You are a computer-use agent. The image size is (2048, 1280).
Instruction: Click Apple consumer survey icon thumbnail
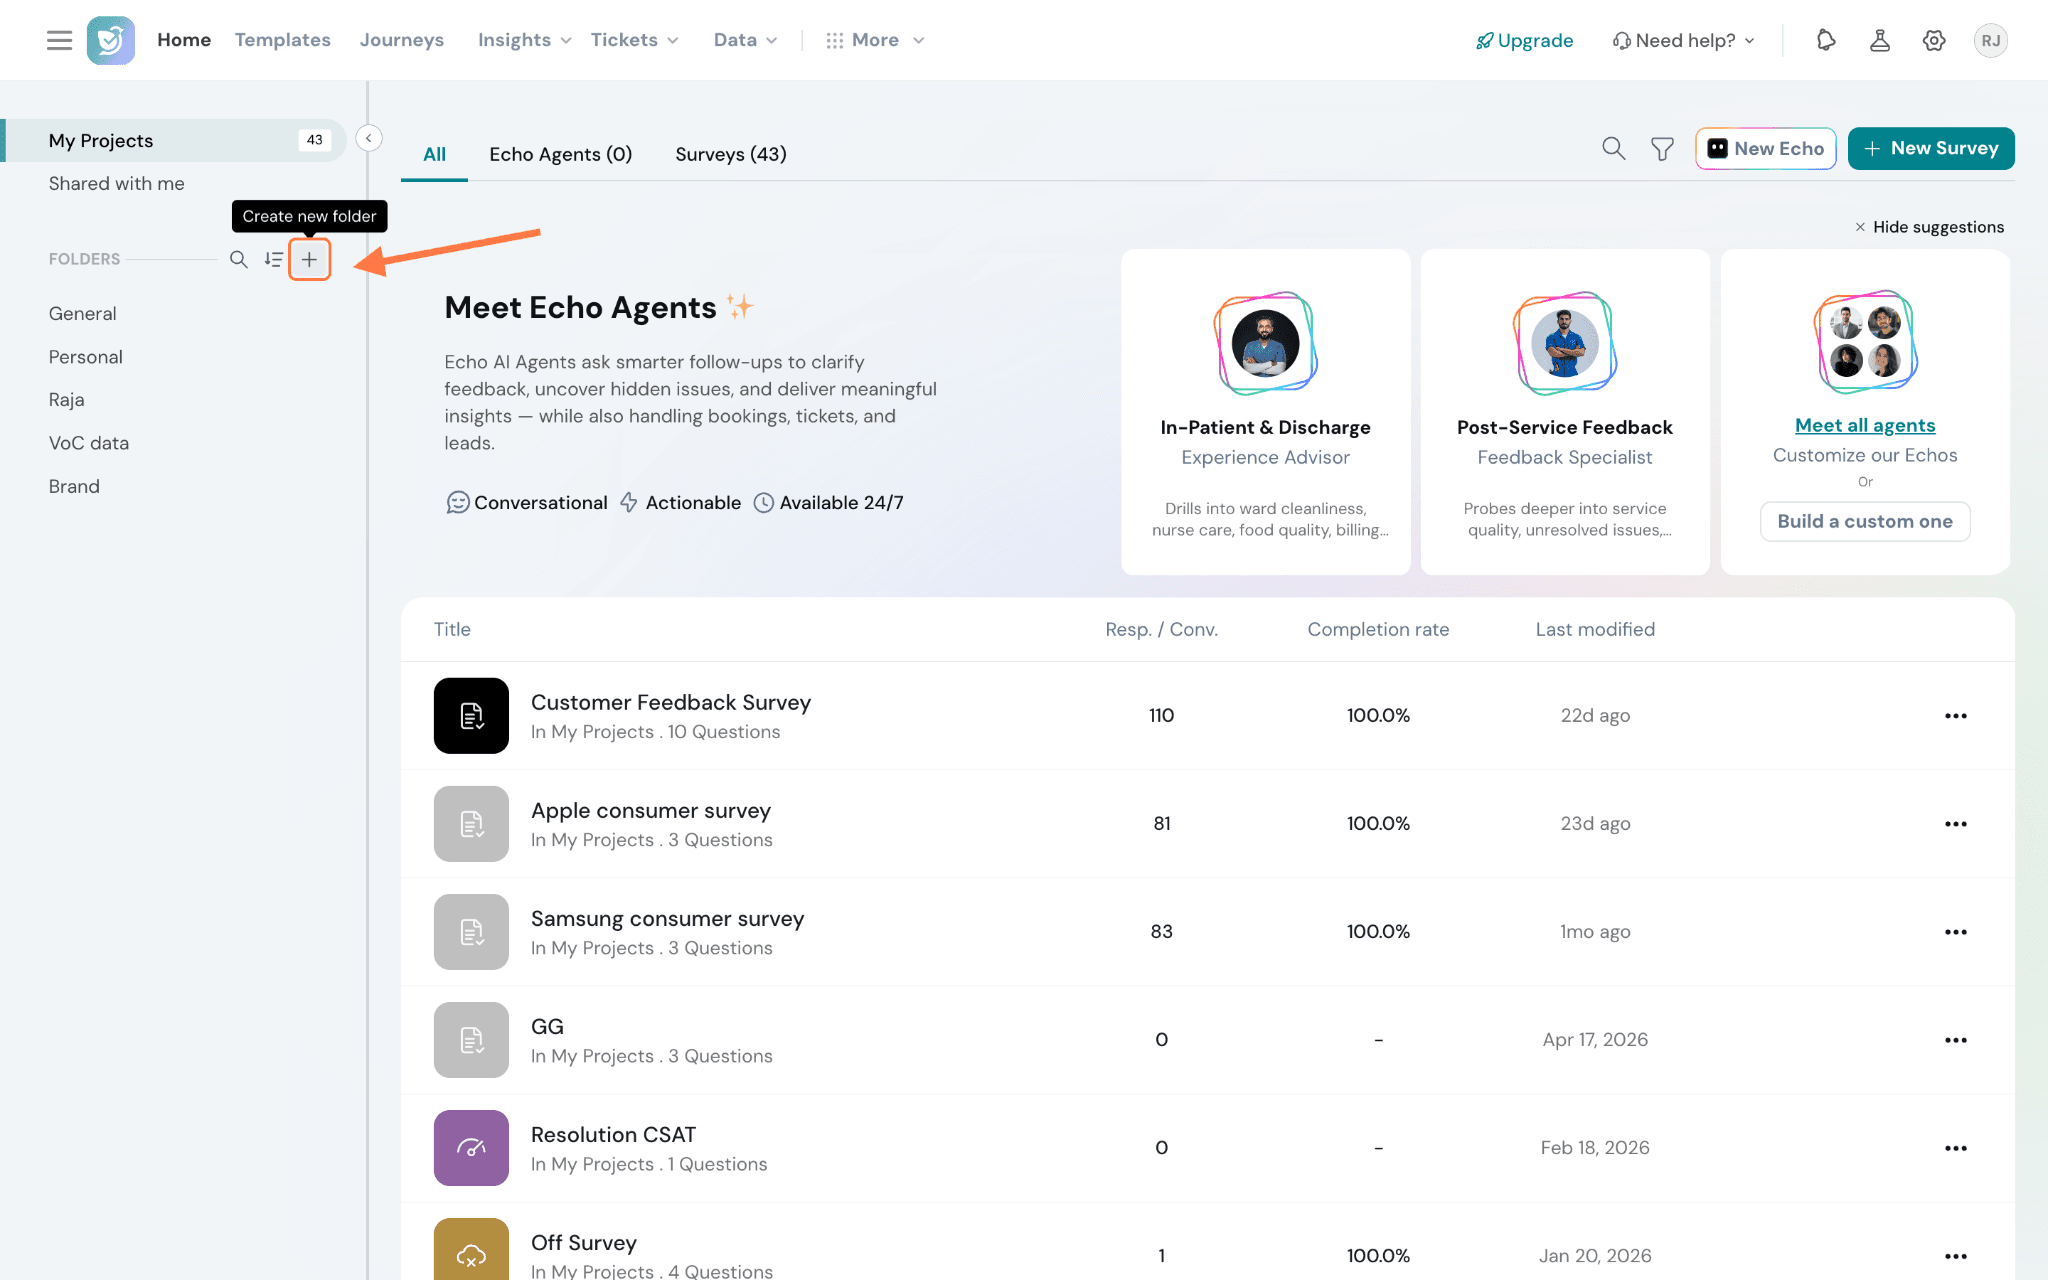click(x=471, y=823)
